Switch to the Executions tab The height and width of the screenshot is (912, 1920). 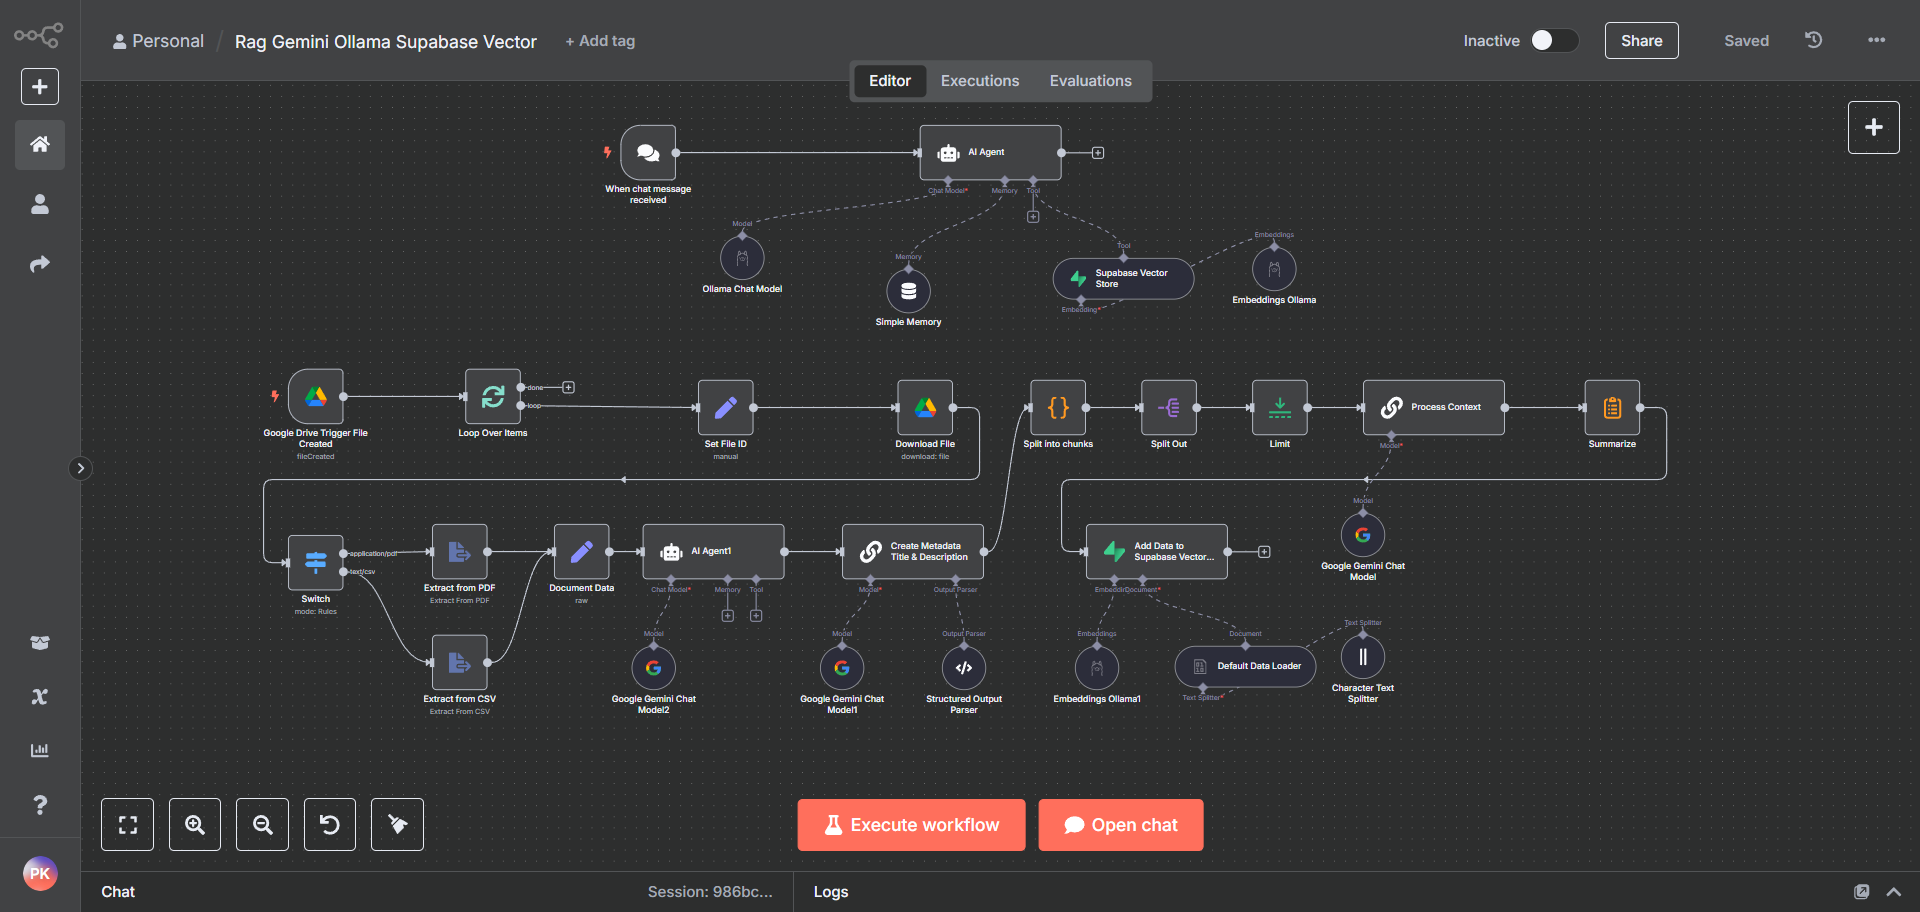pos(980,81)
